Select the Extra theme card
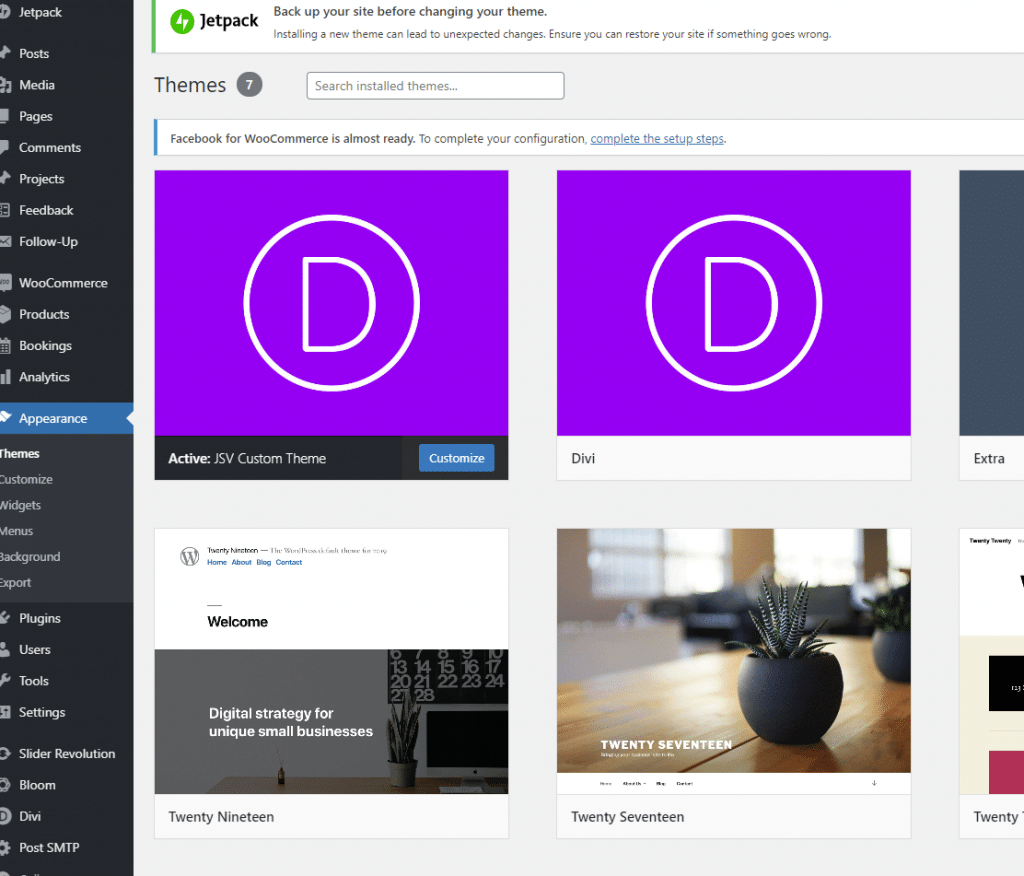The height and width of the screenshot is (876, 1024). [991, 325]
